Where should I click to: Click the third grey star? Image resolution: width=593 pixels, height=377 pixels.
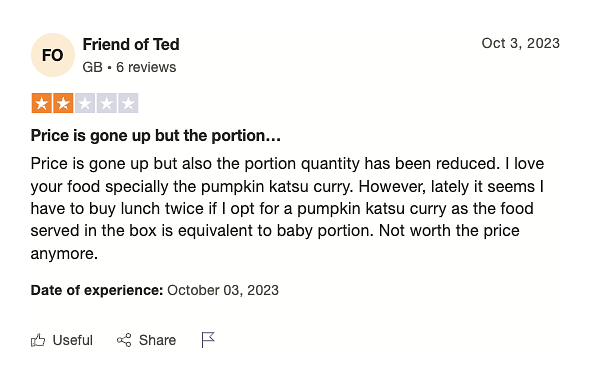(85, 103)
